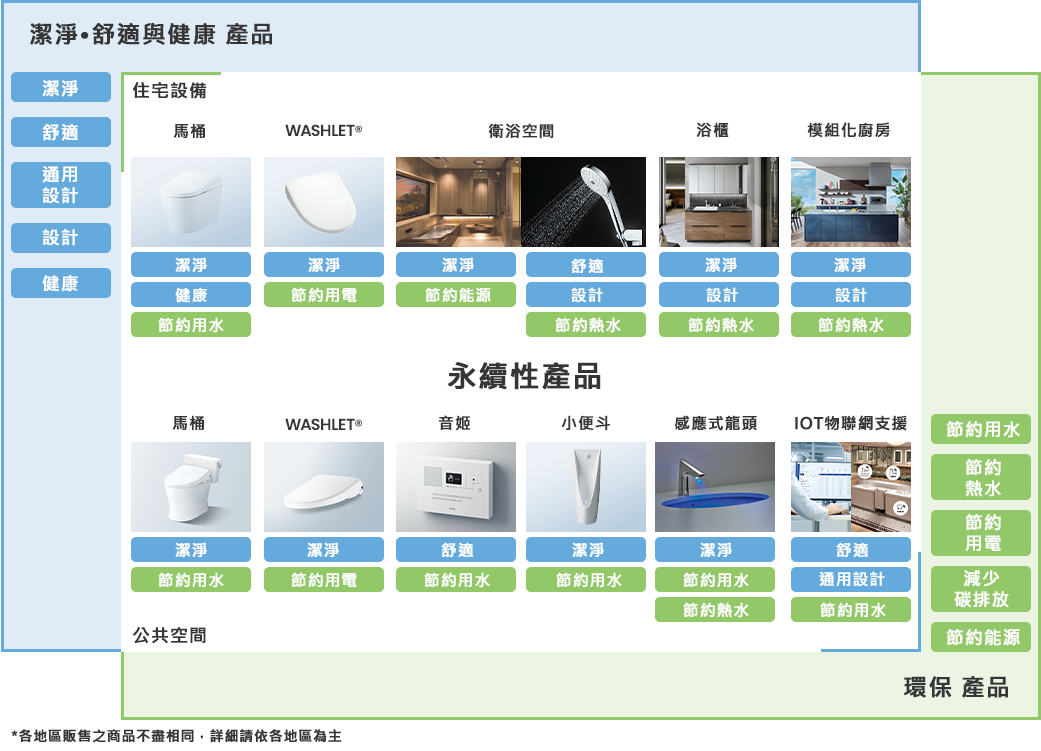Select the 潔淨 category in left sidebar
The height and width of the screenshot is (751, 1041).
point(61,88)
